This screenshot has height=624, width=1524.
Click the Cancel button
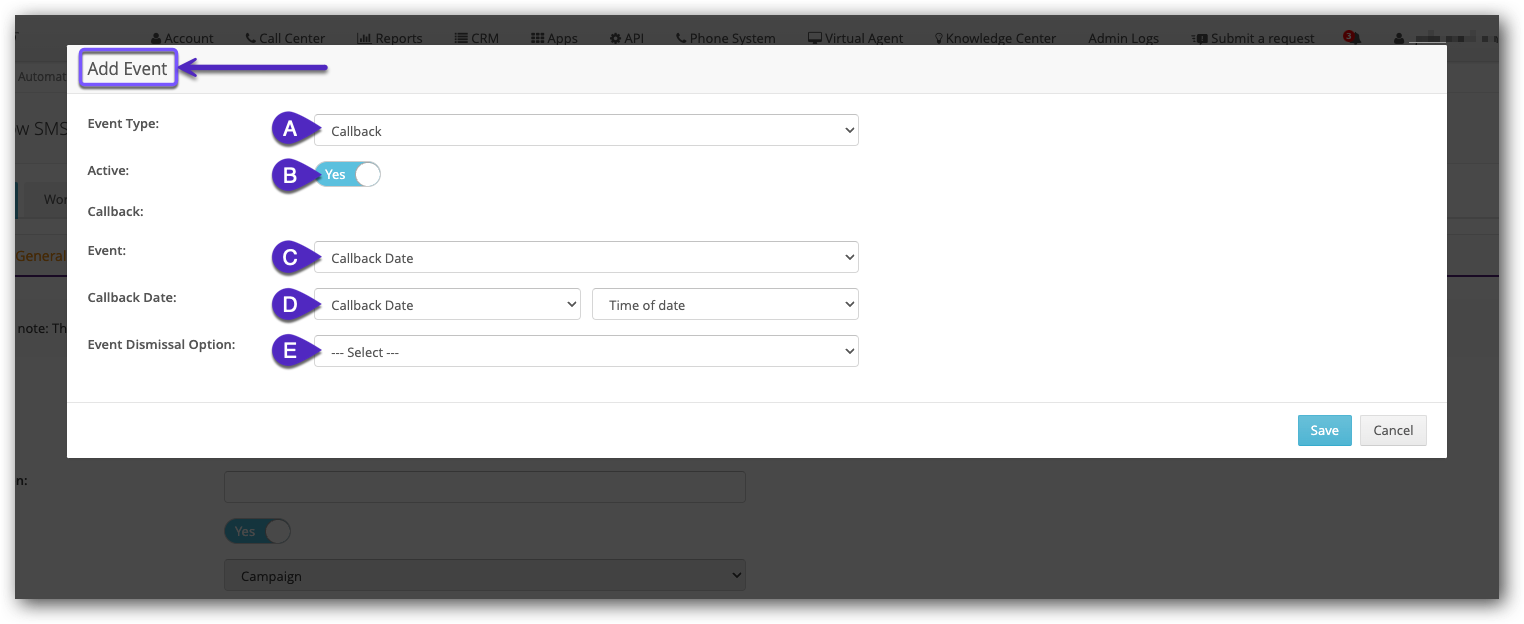(1393, 430)
